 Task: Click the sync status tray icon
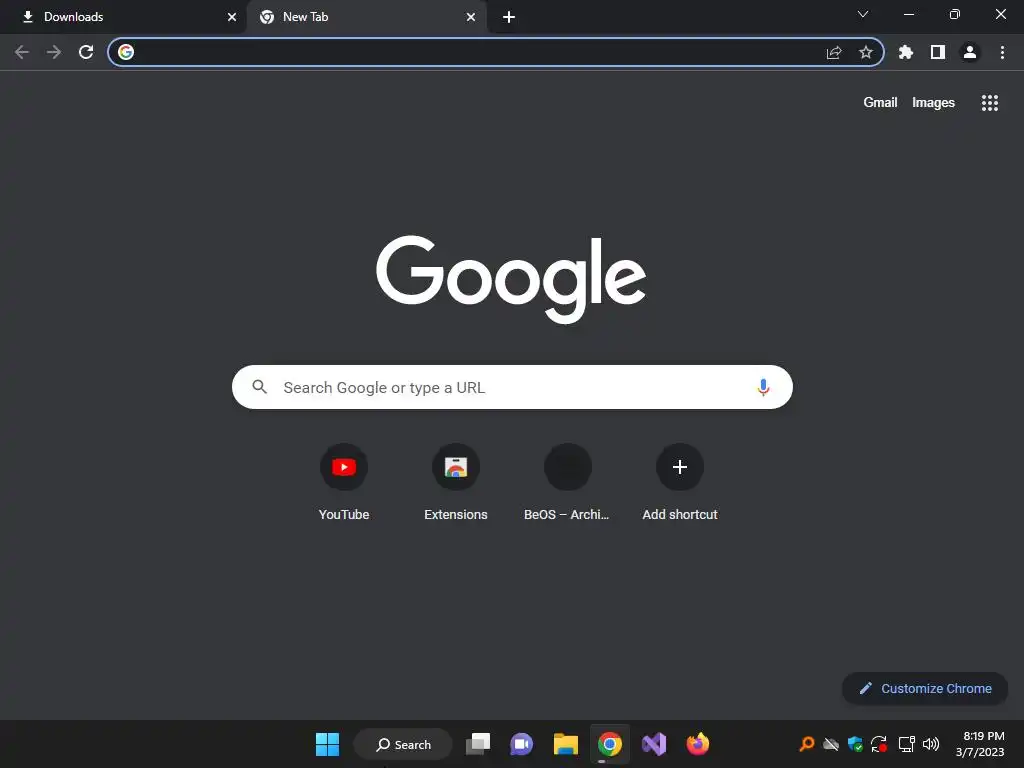click(x=879, y=744)
